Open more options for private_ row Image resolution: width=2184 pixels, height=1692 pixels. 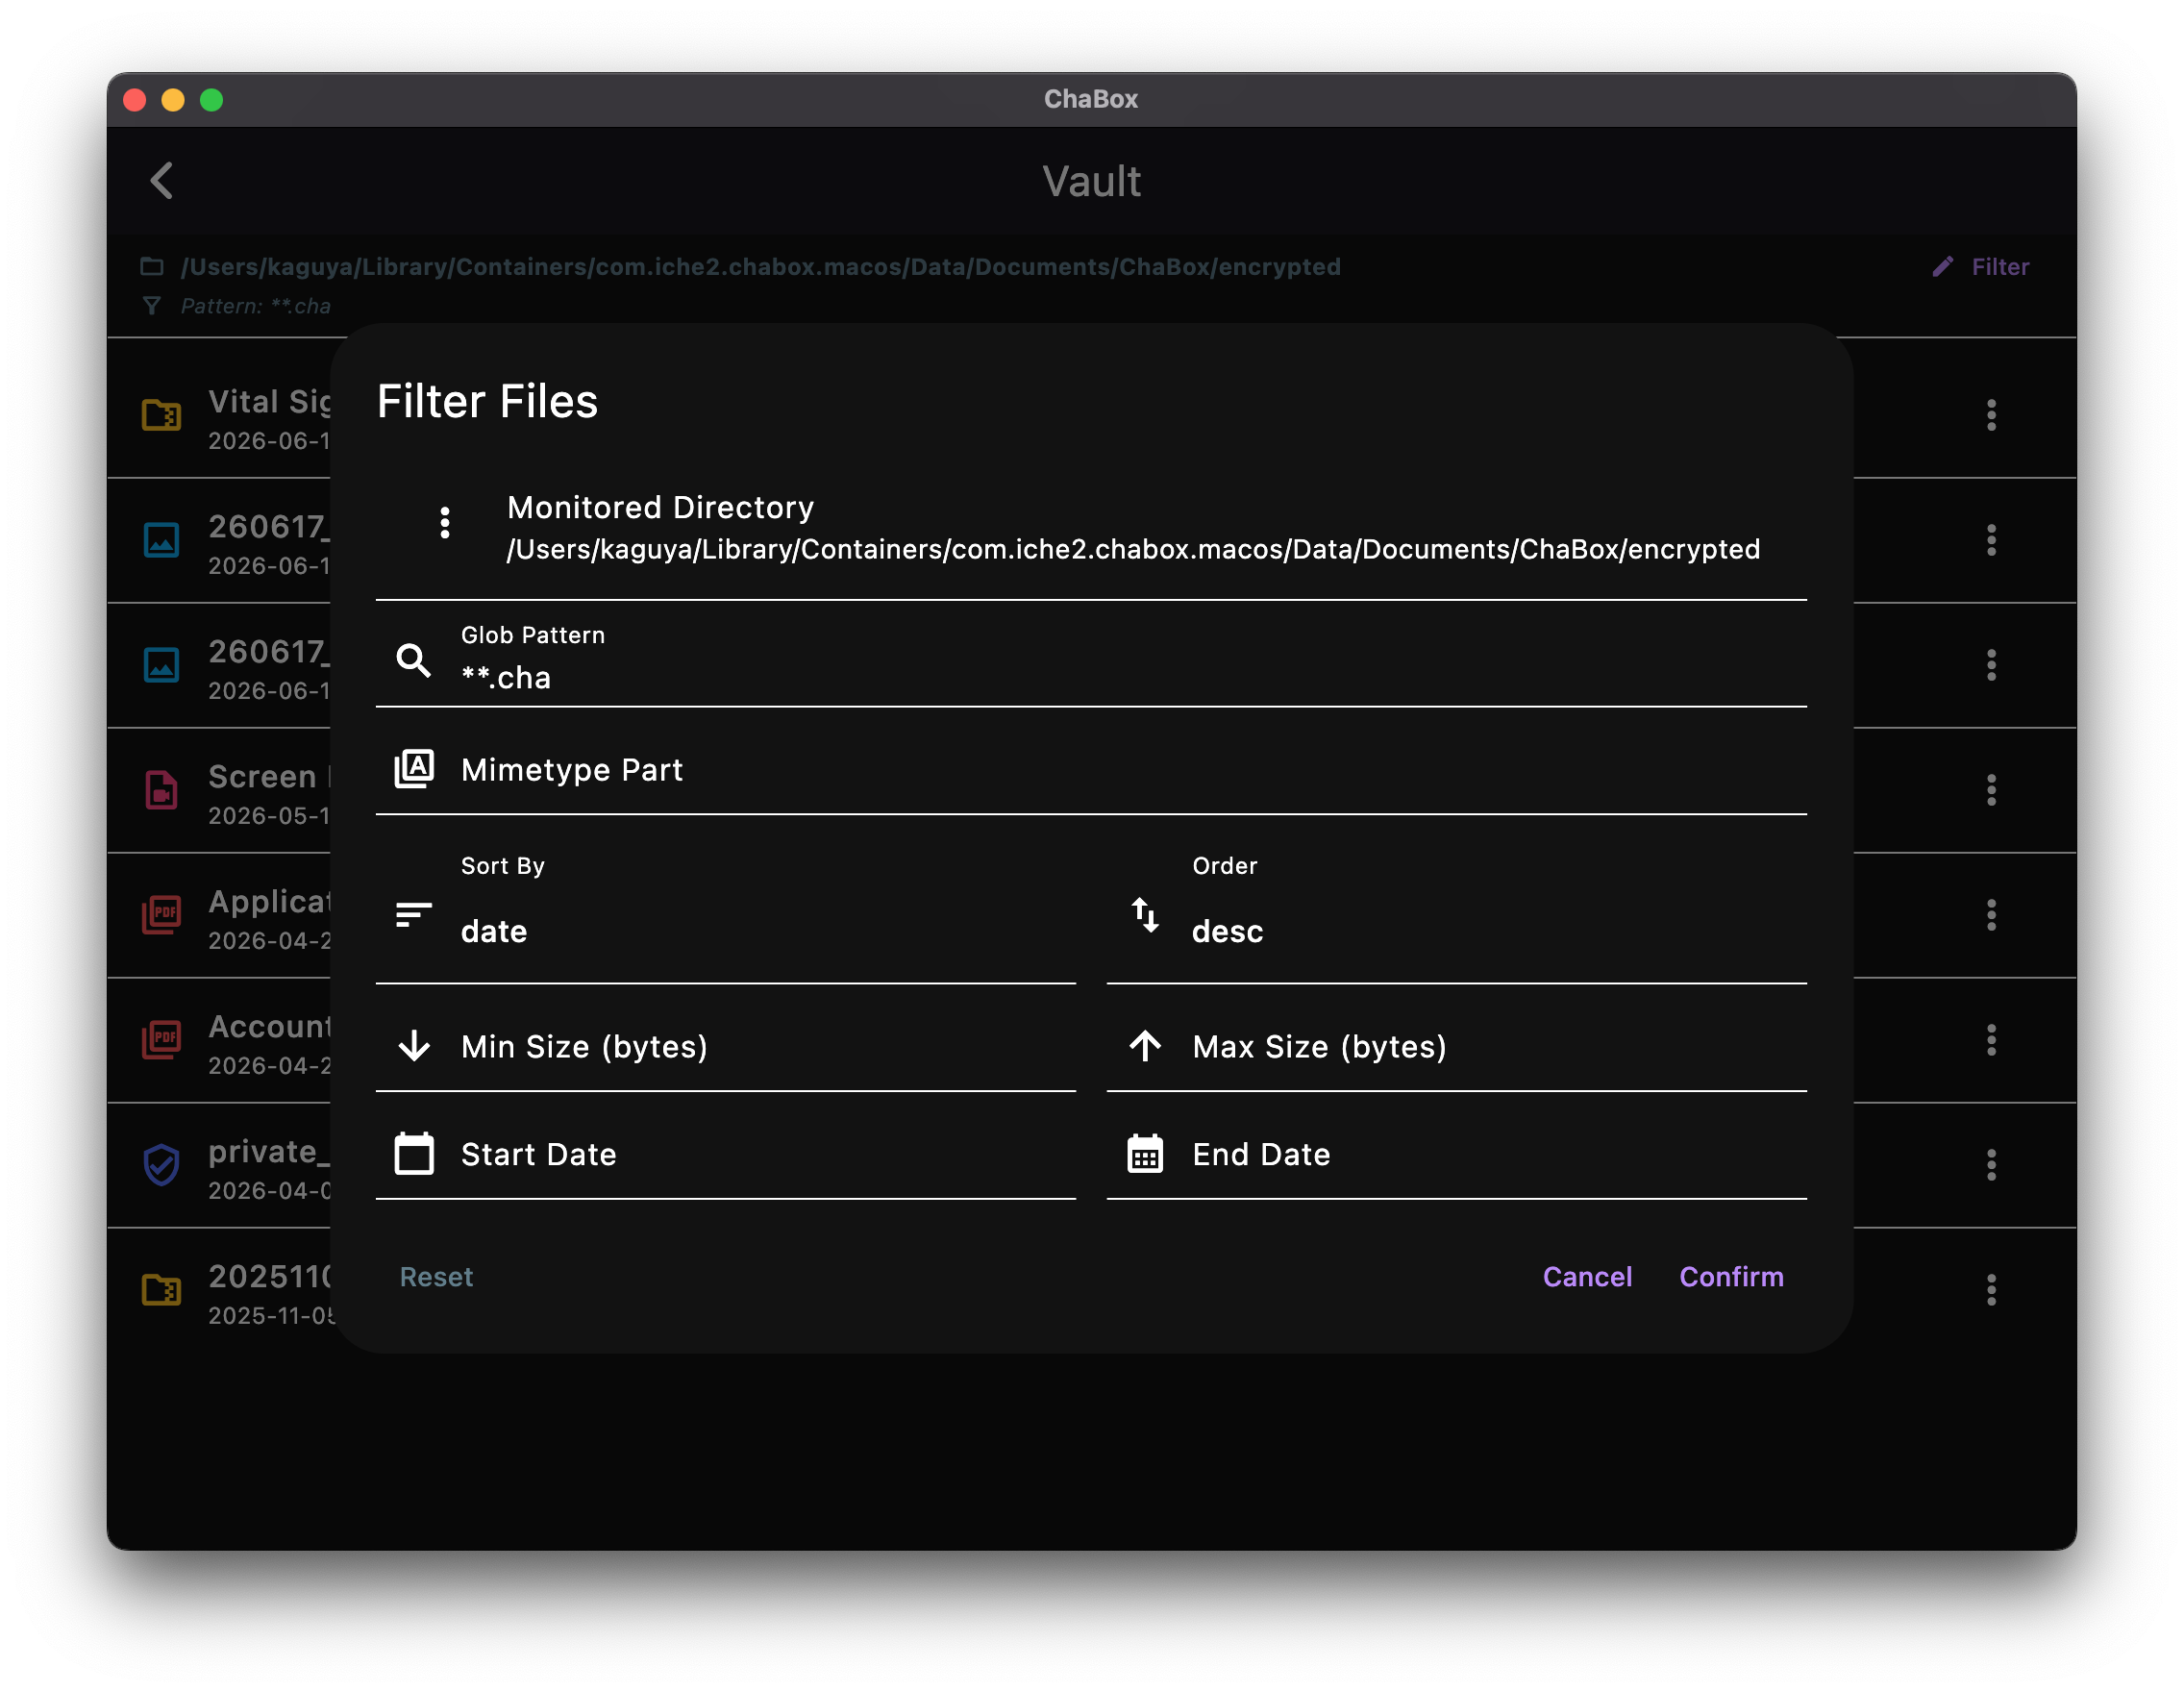pyautogui.click(x=1991, y=1165)
